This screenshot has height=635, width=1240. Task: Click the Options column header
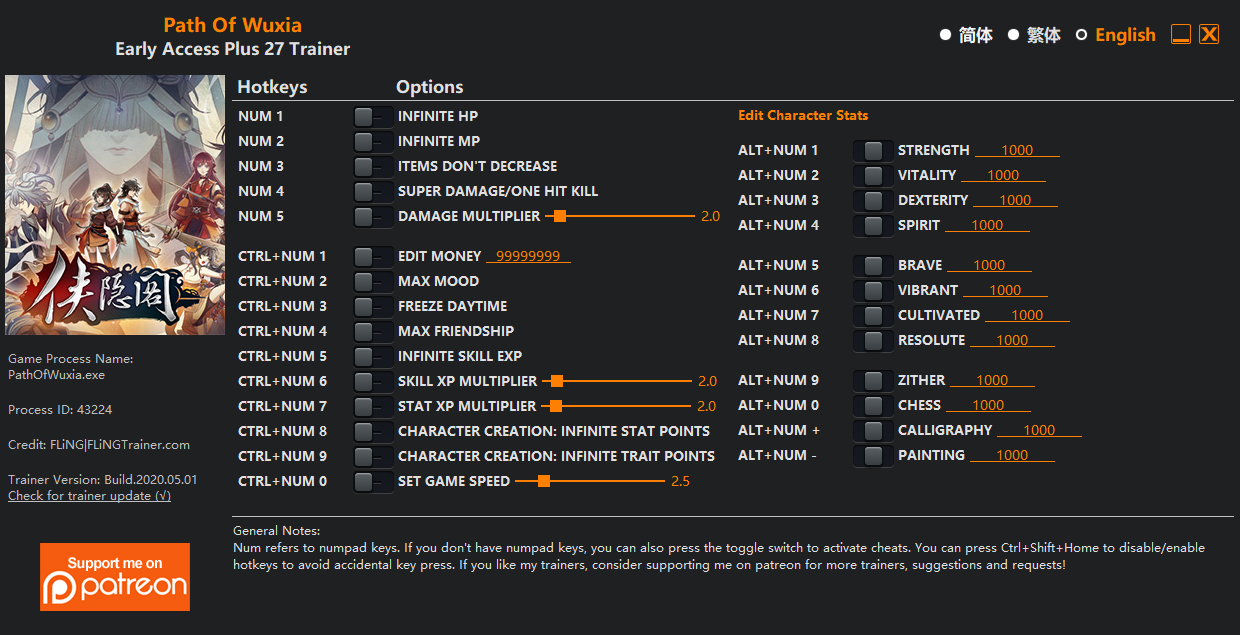[430, 87]
